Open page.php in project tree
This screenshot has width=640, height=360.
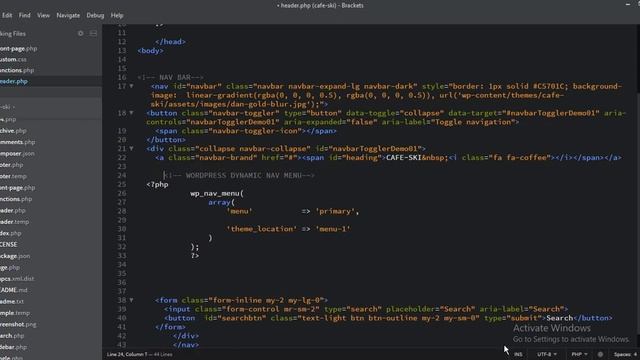(x=10, y=267)
